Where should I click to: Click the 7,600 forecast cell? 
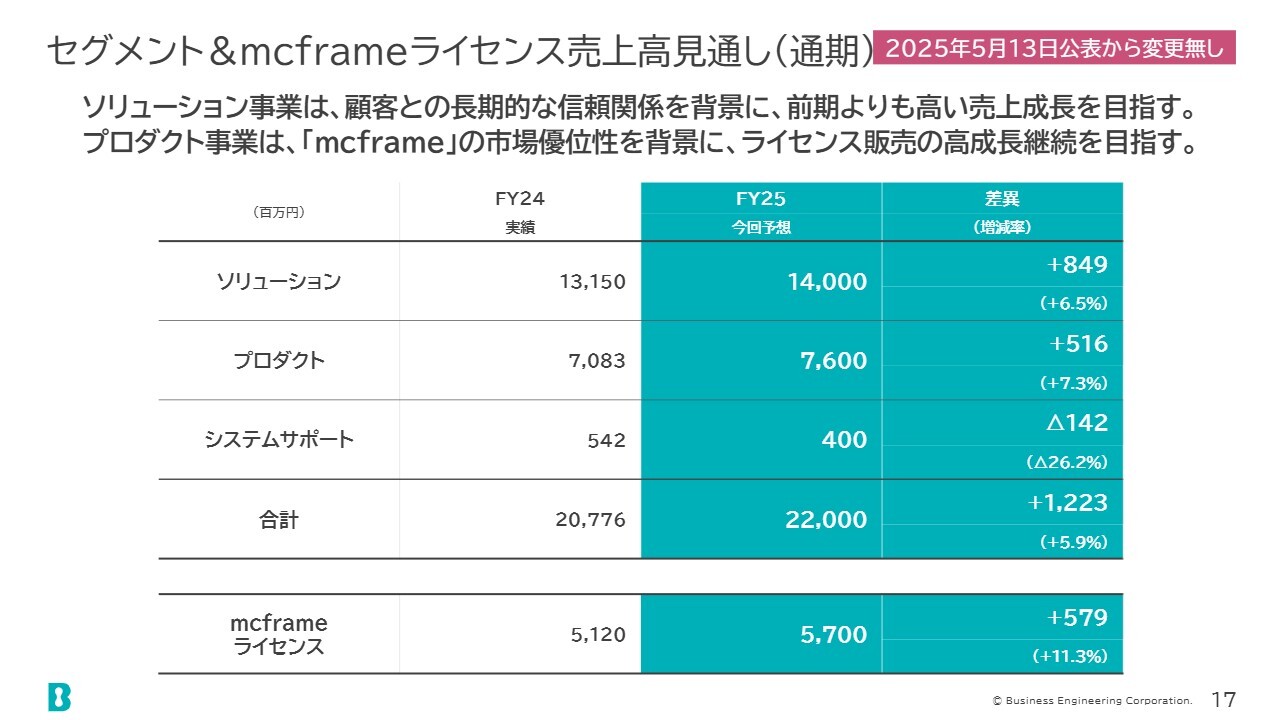[x=761, y=361]
